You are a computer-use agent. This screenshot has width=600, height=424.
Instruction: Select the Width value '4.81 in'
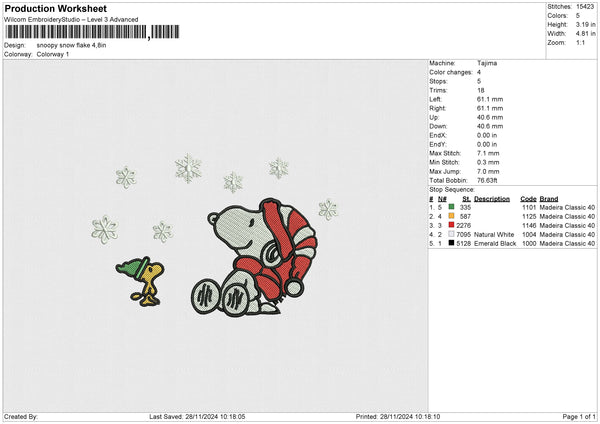(585, 34)
